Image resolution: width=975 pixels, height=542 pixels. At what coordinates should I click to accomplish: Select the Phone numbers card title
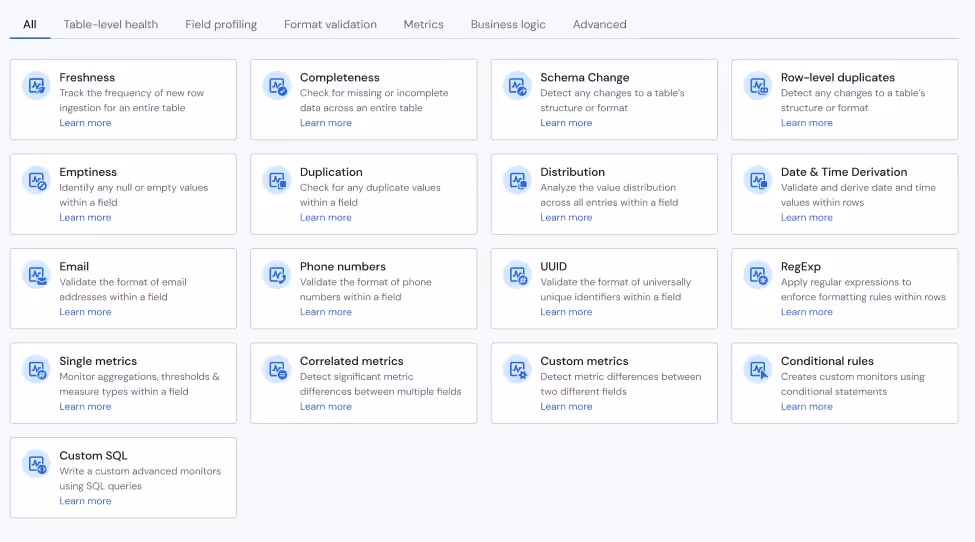pyautogui.click(x=343, y=266)
